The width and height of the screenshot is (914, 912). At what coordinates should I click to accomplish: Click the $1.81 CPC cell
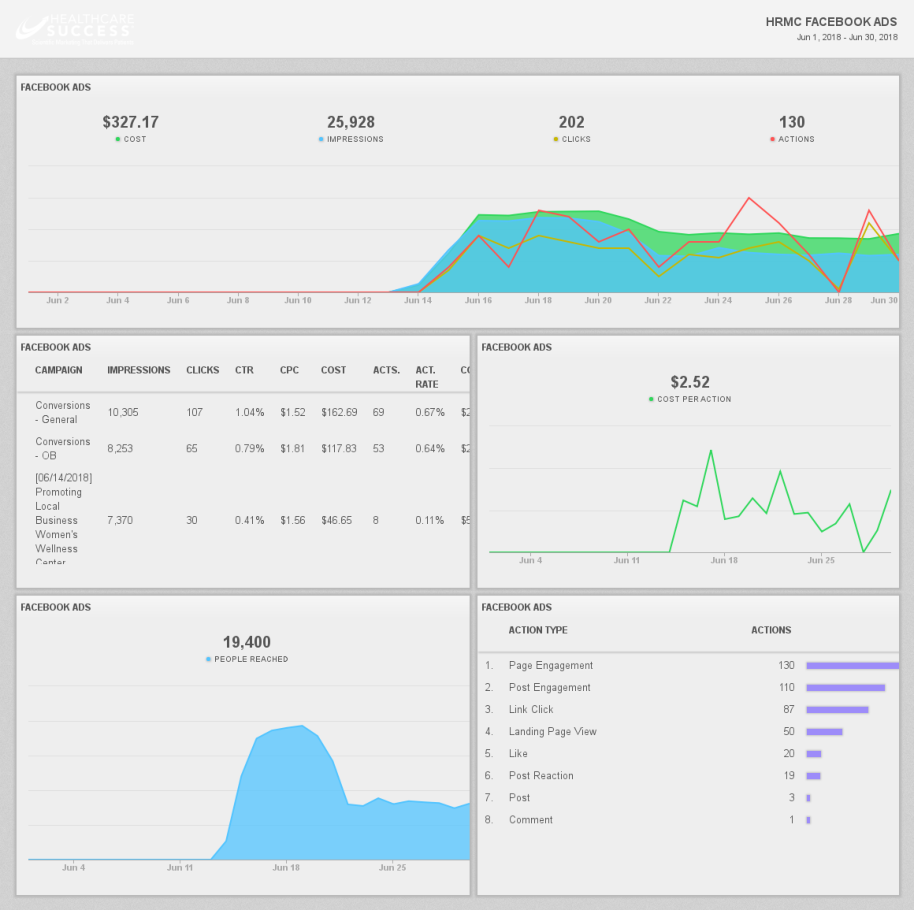[x=293, y=449]
